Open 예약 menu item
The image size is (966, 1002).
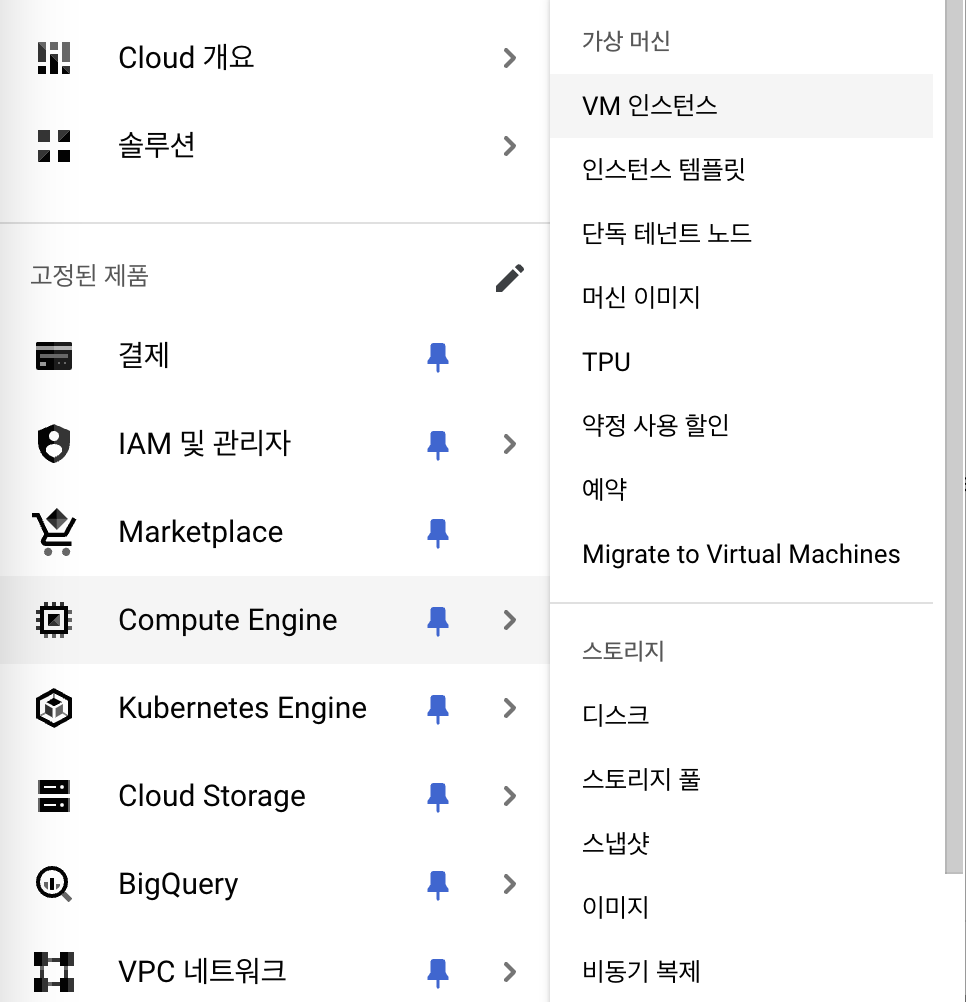pyautogui.click(x=741, y=489)
